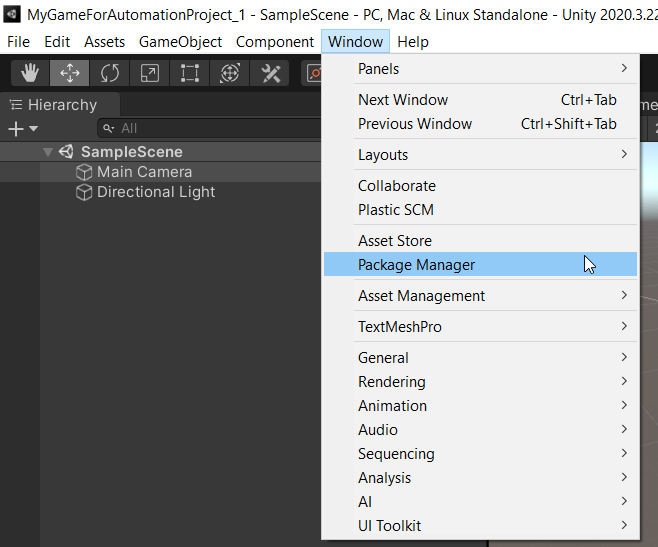
Task: Click the SampleScene Unity scene icon
Action: (66, 152)
